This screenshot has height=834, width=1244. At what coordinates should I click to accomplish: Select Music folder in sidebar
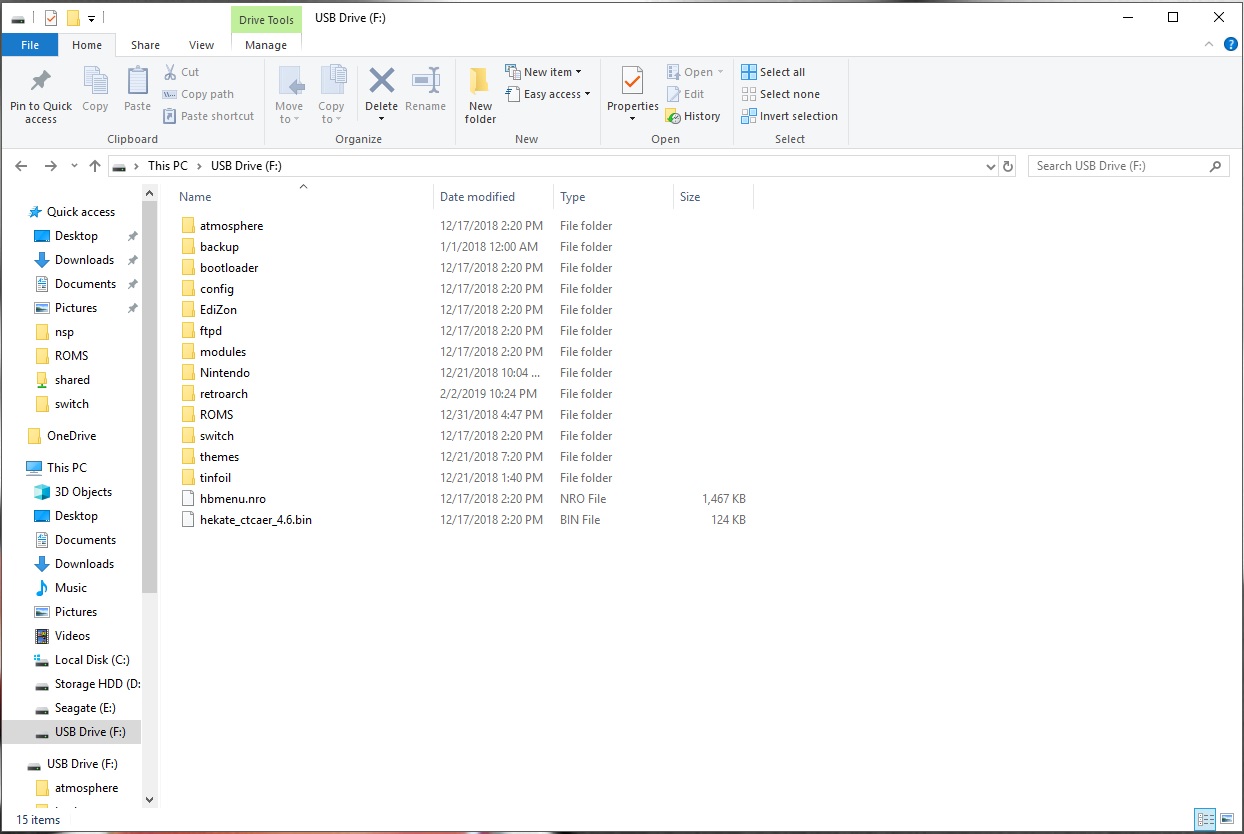(71, 588)
